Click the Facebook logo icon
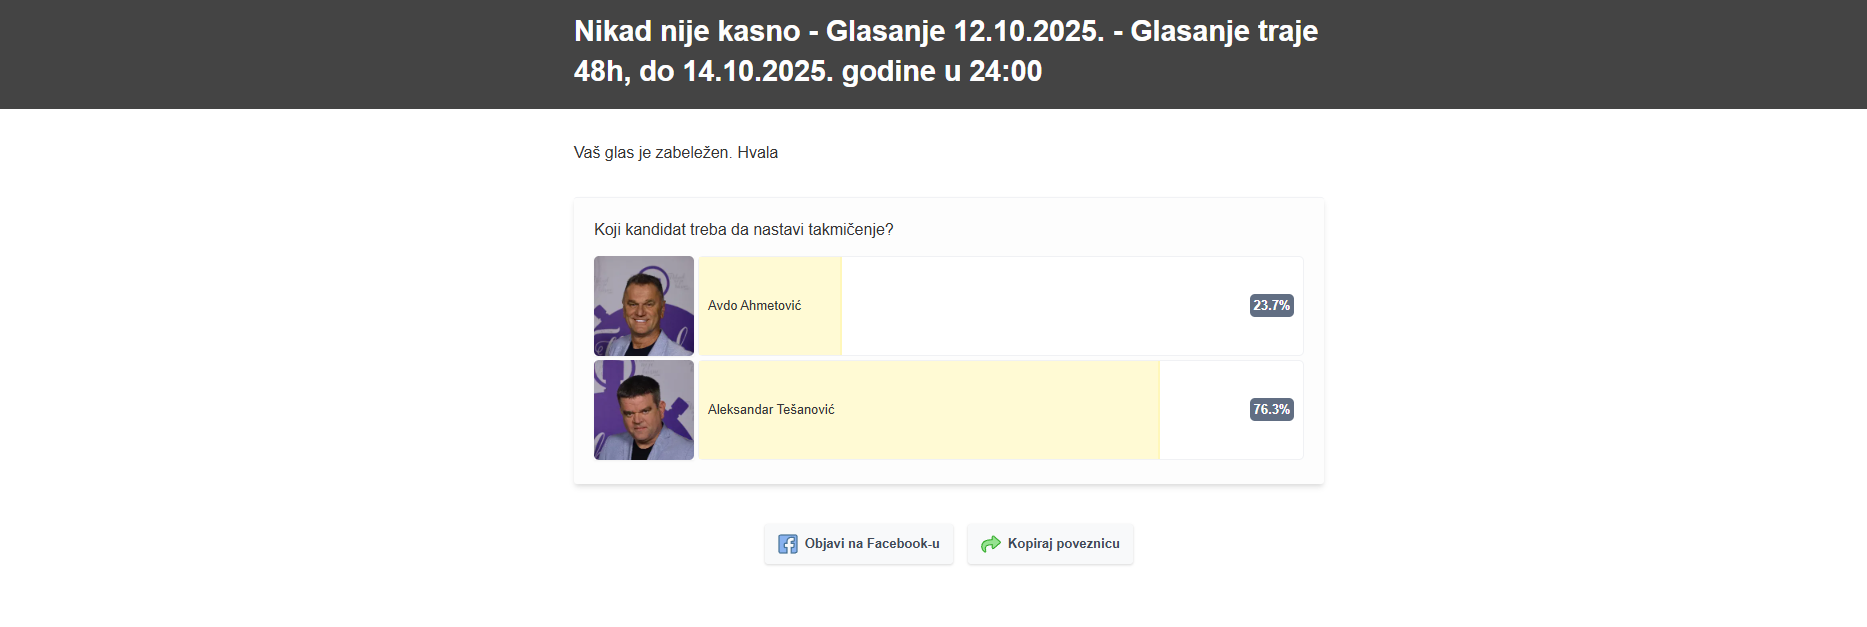The width and height of the screenshot is (1867, 627). point(788,544)
